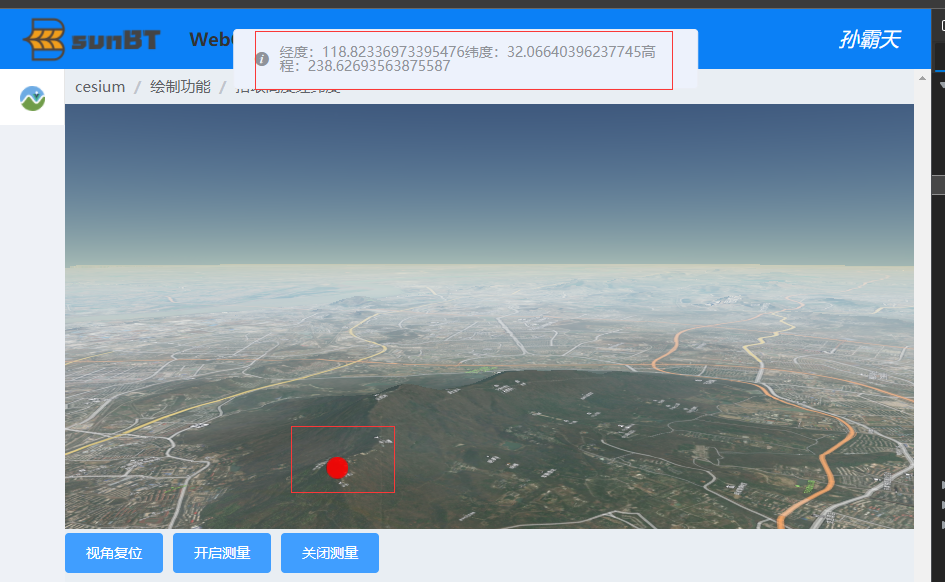Viewport: 945px width, 582px height.
Task: Click the 绘制功能 breadcrumb item
Action: [x=180, y=87]
